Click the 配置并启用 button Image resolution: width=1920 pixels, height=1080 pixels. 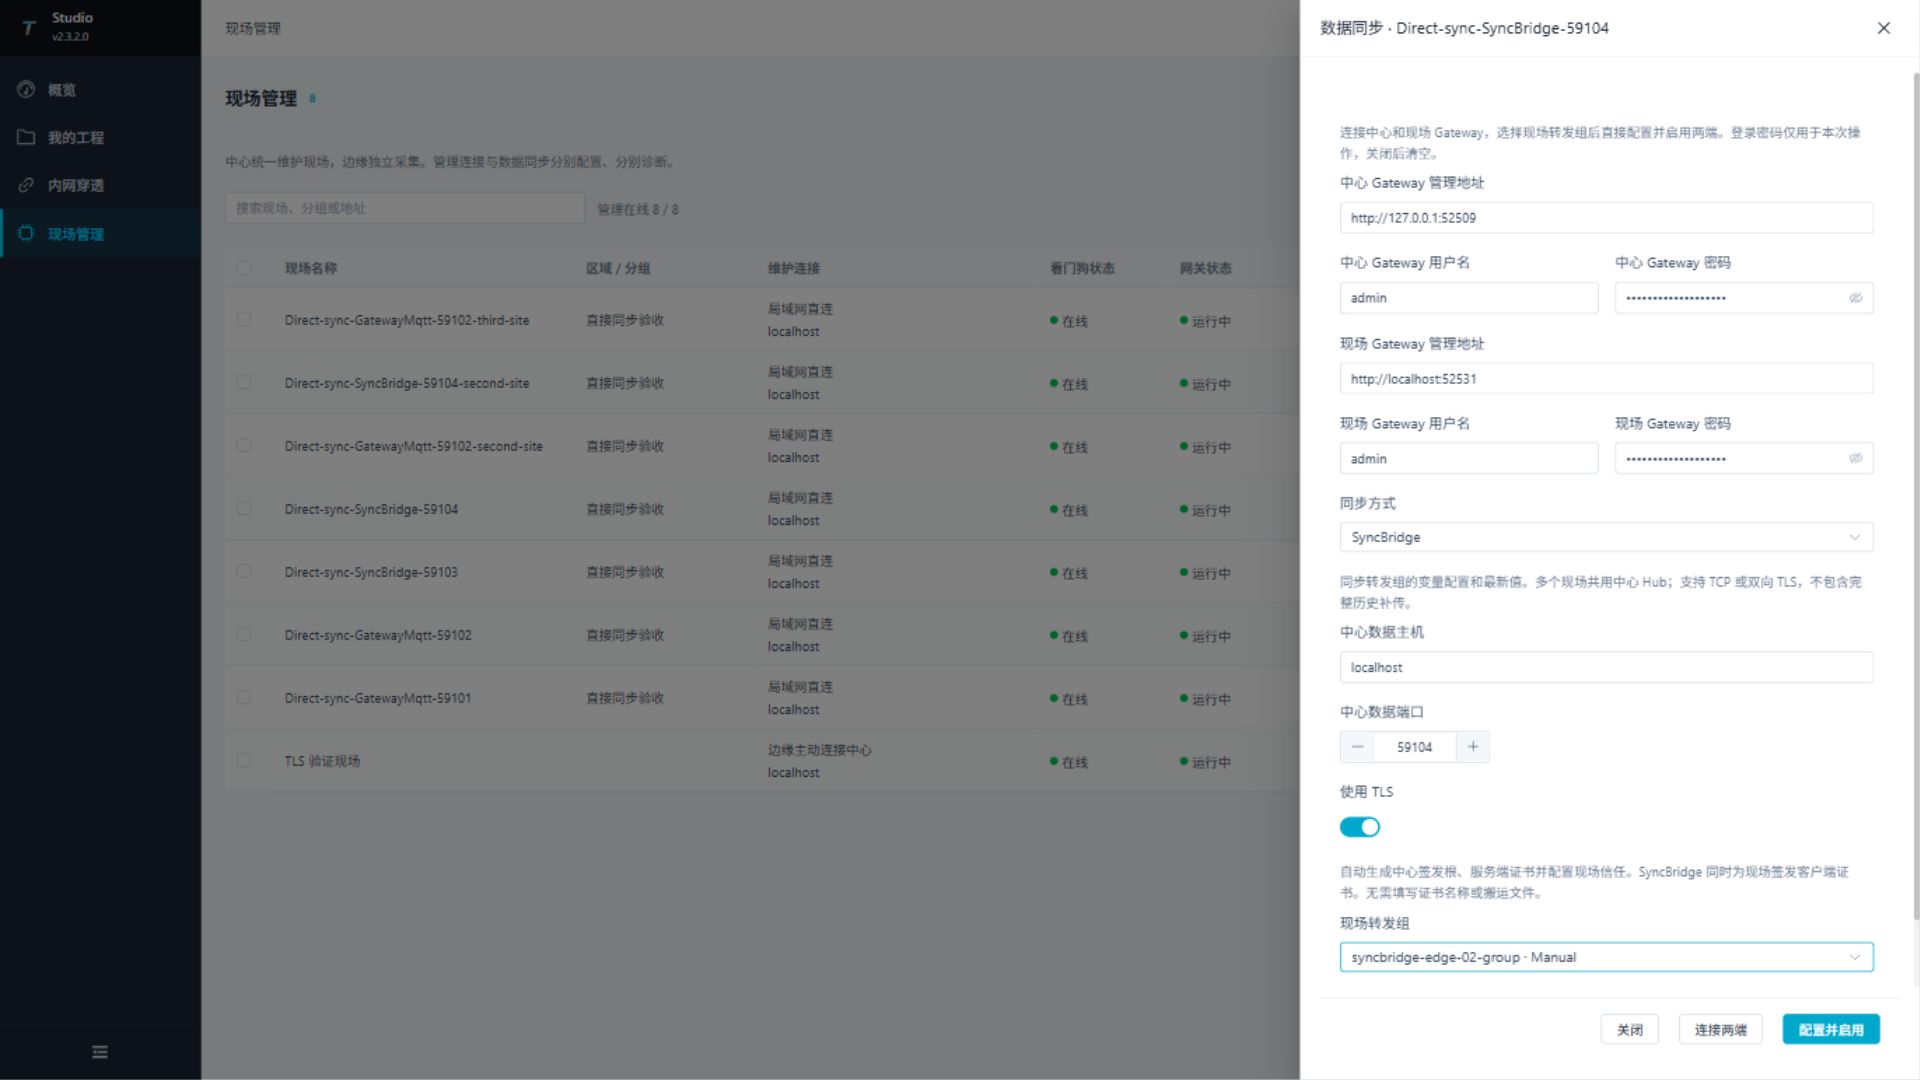click(1831, 1030)
